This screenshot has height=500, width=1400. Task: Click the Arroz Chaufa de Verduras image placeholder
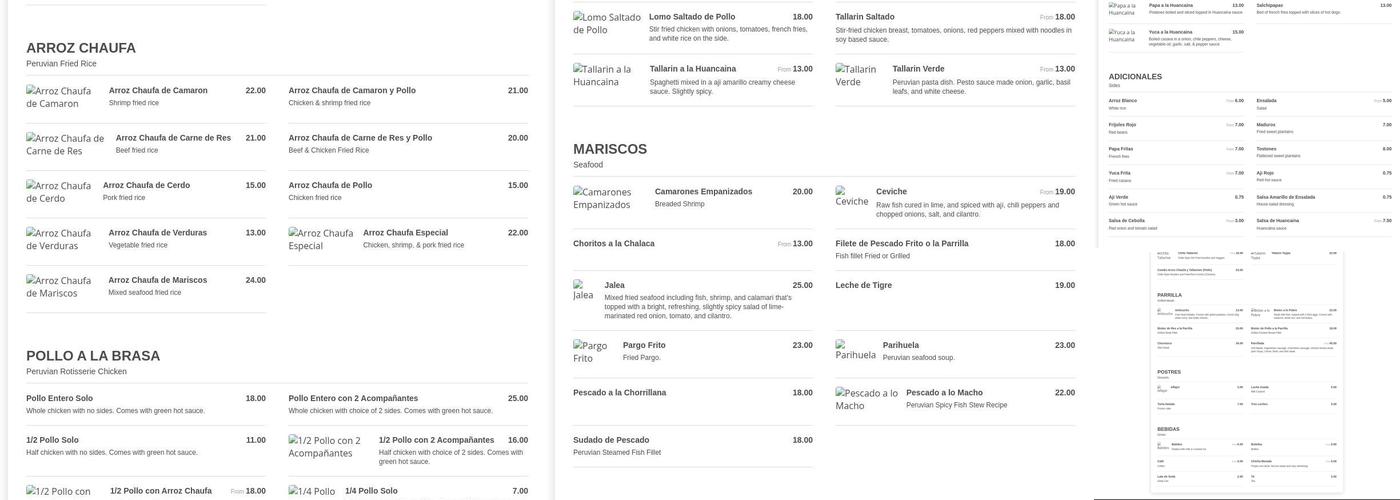click(59, 239)
